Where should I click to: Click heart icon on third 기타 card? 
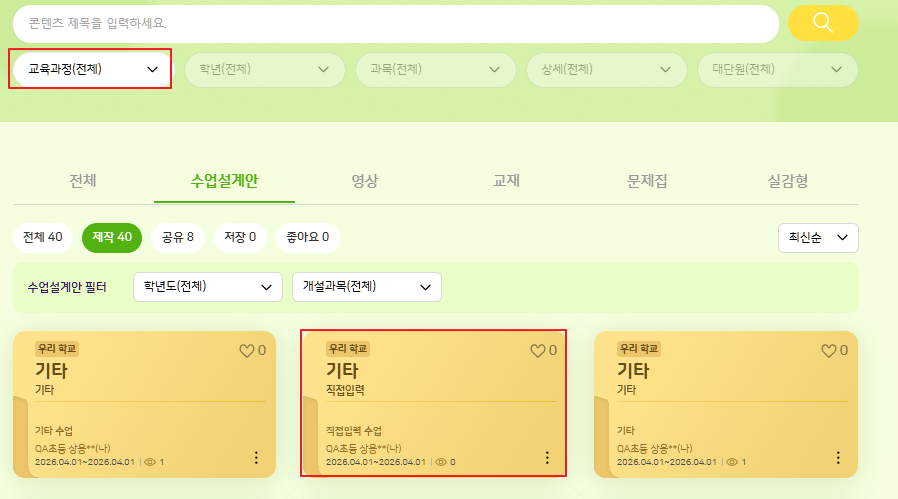coord(829,351)
